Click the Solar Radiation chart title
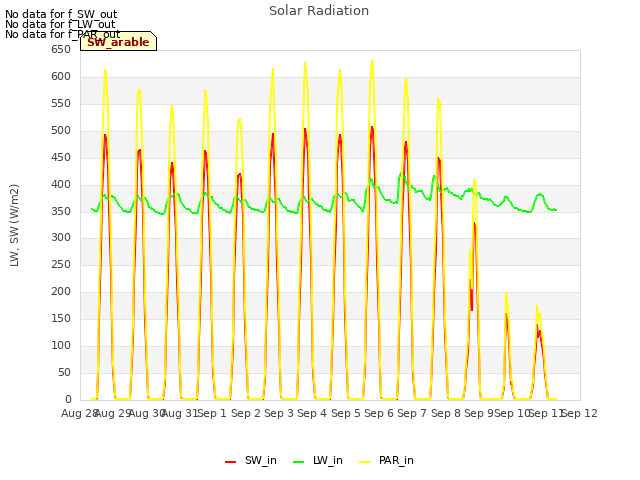 pyautogui.click(x=319, y=11)
